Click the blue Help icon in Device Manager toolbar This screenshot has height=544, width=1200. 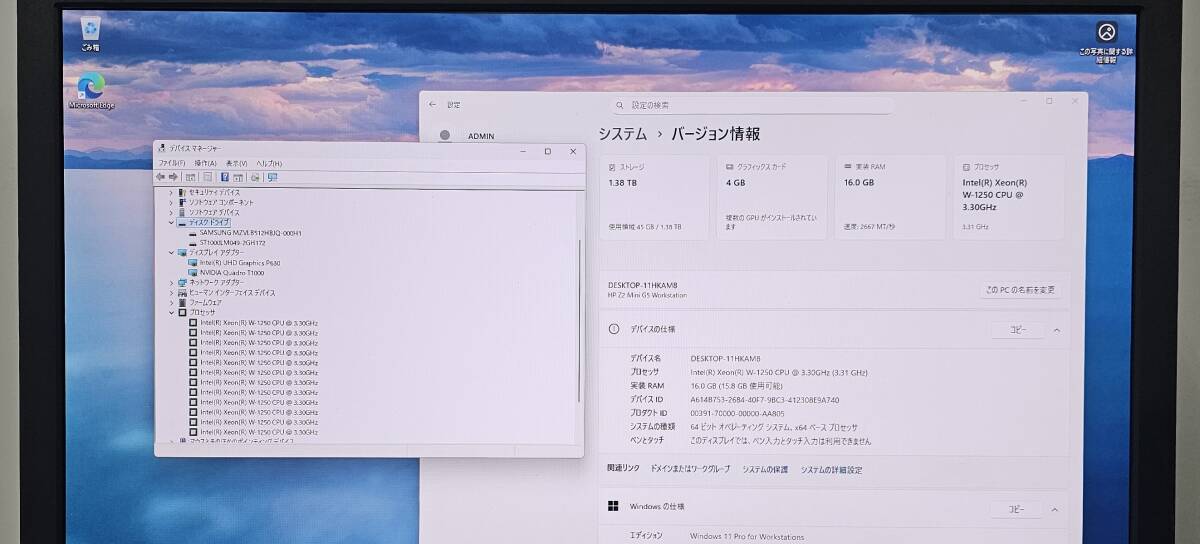(x=225, y=177)
